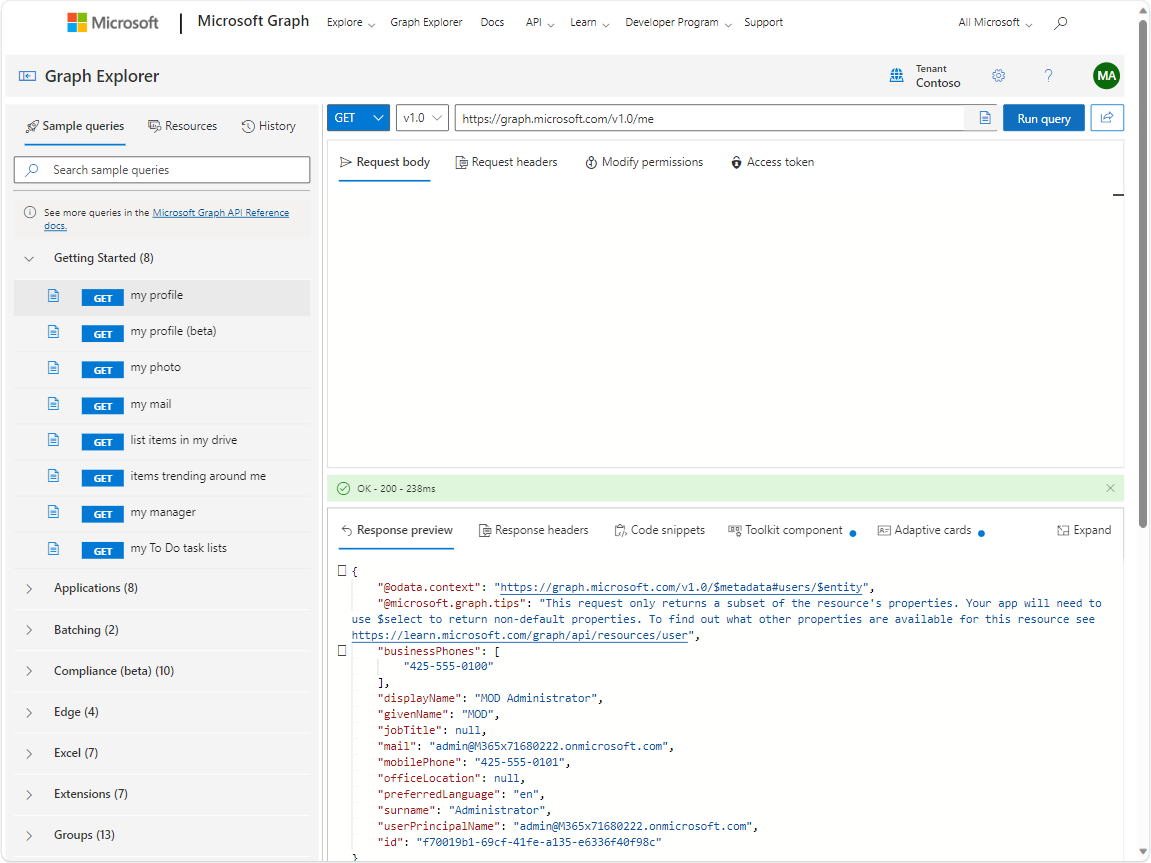Open the Access token tab
Screen dimensions: 1151x863
[x=772, y=162]
